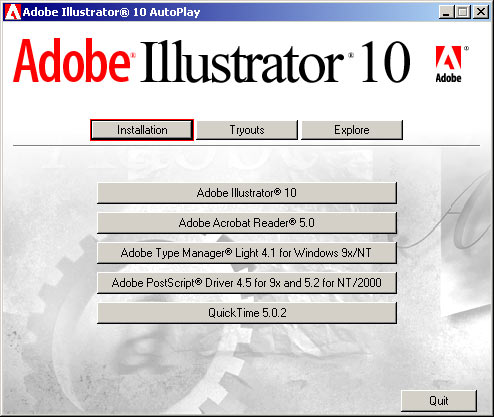
Task: Install Adobe Type Manager Light 4.1
Action: click(247, 253)
